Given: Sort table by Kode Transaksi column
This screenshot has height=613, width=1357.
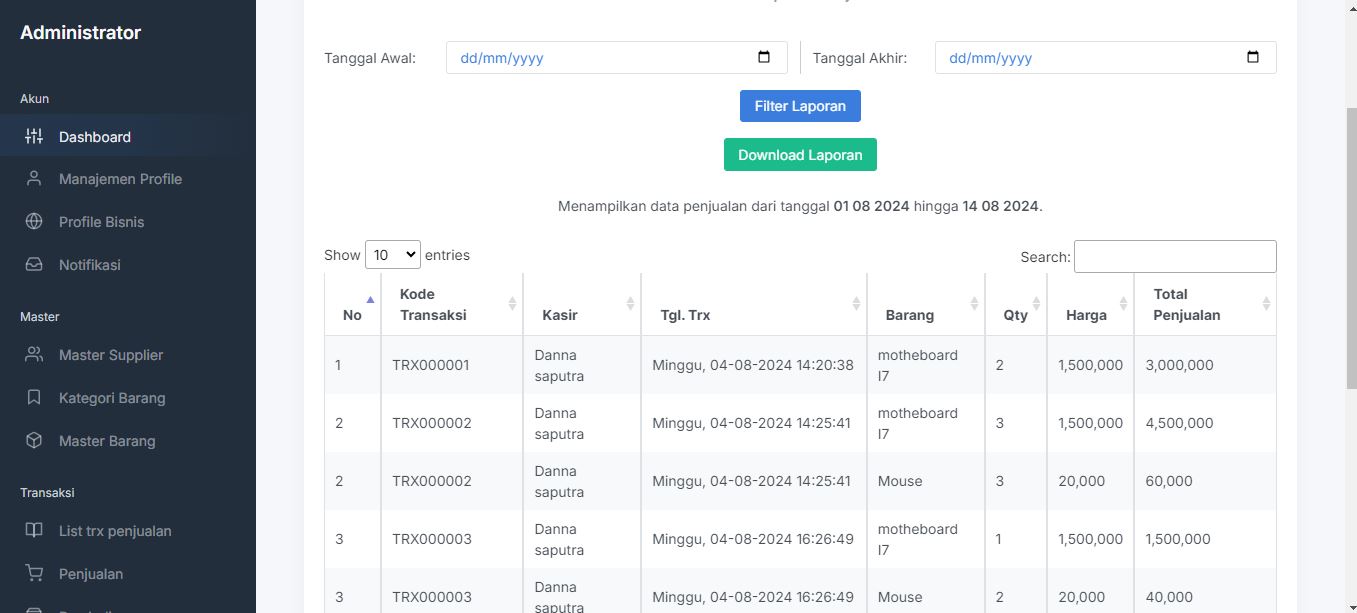Looking at the screenshot, I should tap(451, 304).
